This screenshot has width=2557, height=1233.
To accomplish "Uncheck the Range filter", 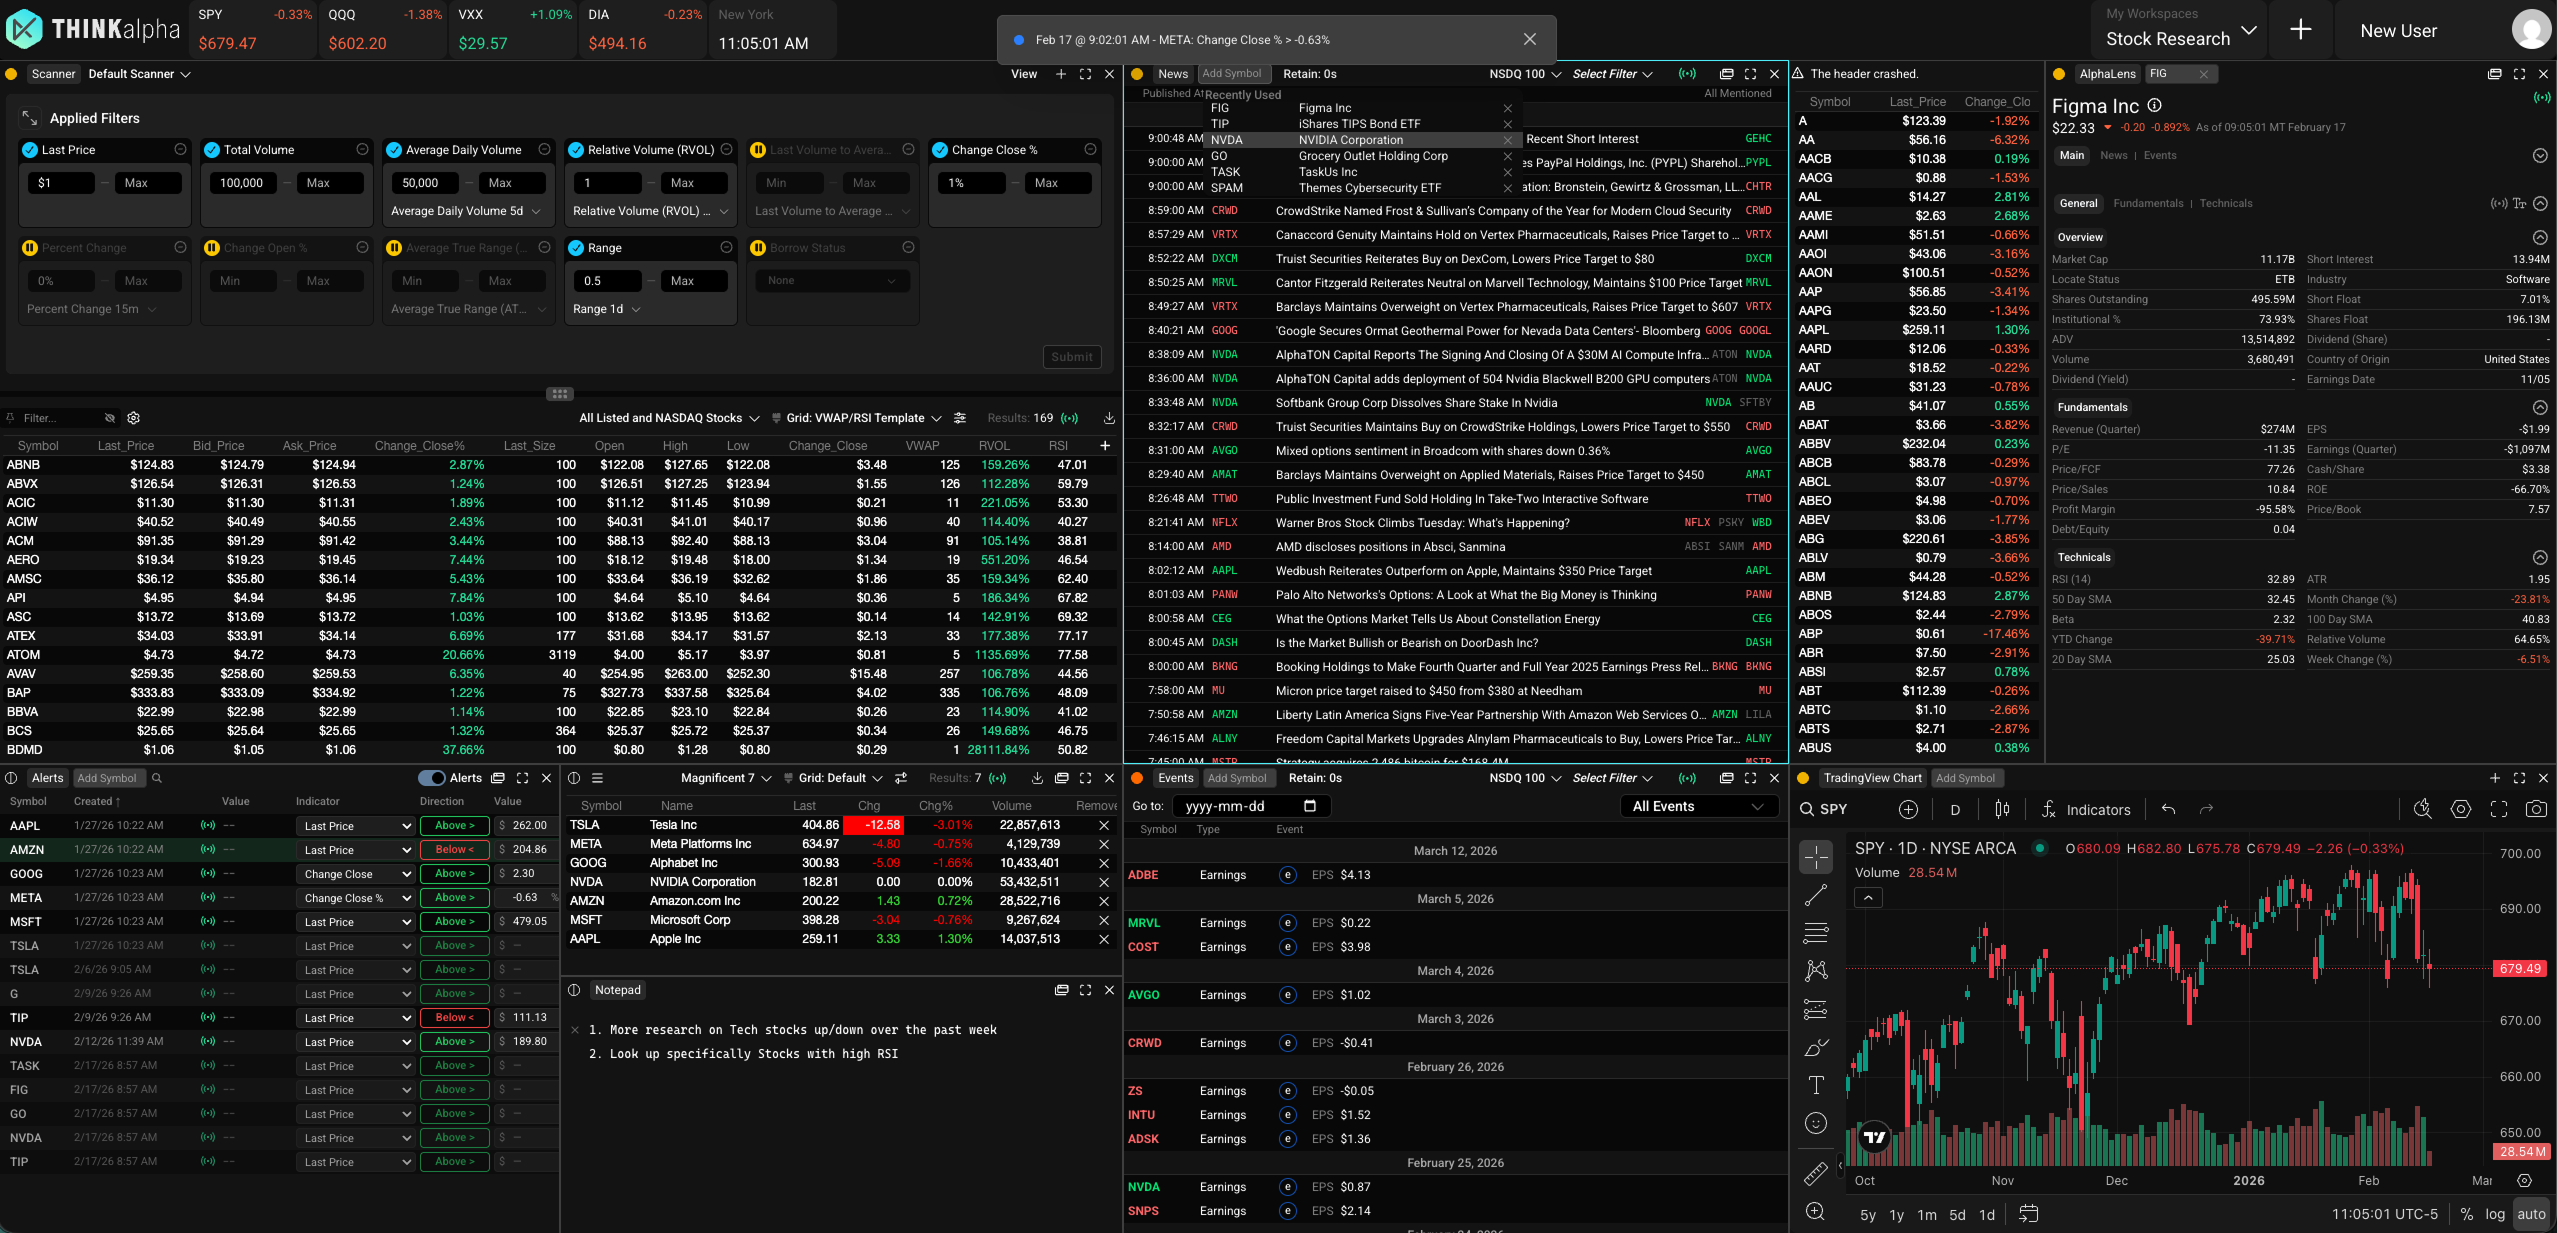I will [x=576, y=248].
